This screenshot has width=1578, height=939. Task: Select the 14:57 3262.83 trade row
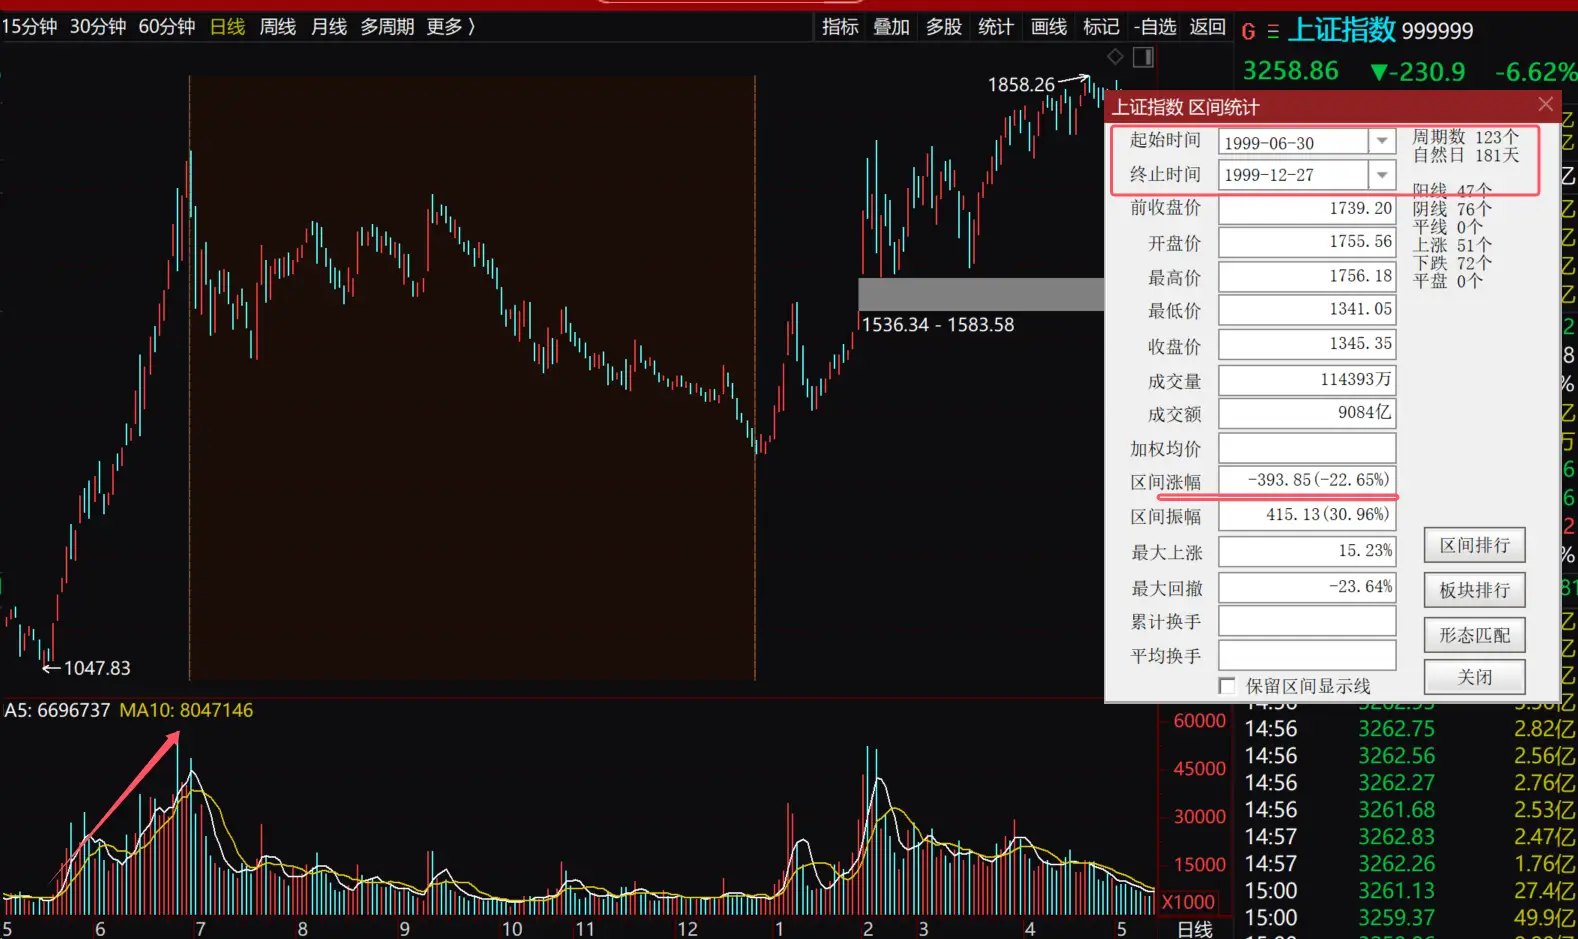tap(1410, 836)
